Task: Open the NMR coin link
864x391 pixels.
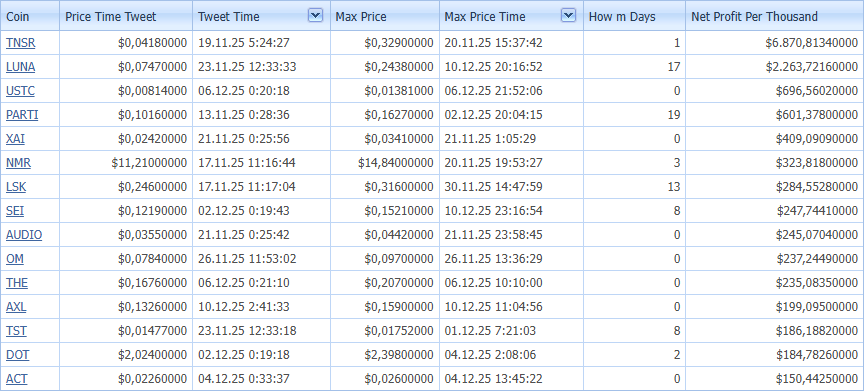Action: pyautogui.click(x=18, y=163)
